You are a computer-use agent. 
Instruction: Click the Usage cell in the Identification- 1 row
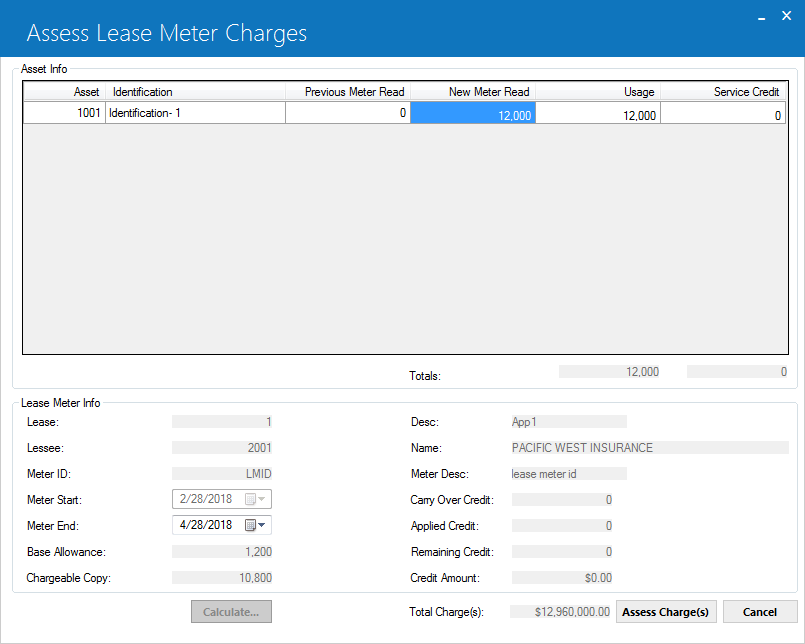(598, 113)
